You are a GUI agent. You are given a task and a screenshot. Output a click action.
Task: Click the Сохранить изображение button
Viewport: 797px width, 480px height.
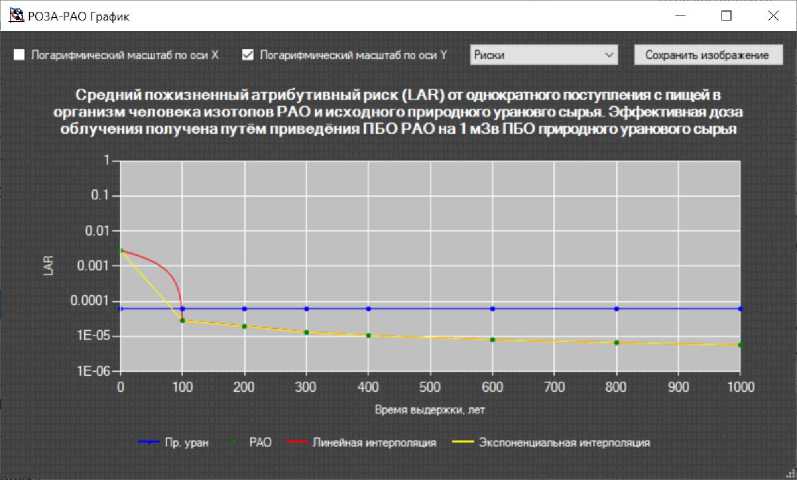pos(708,55)
